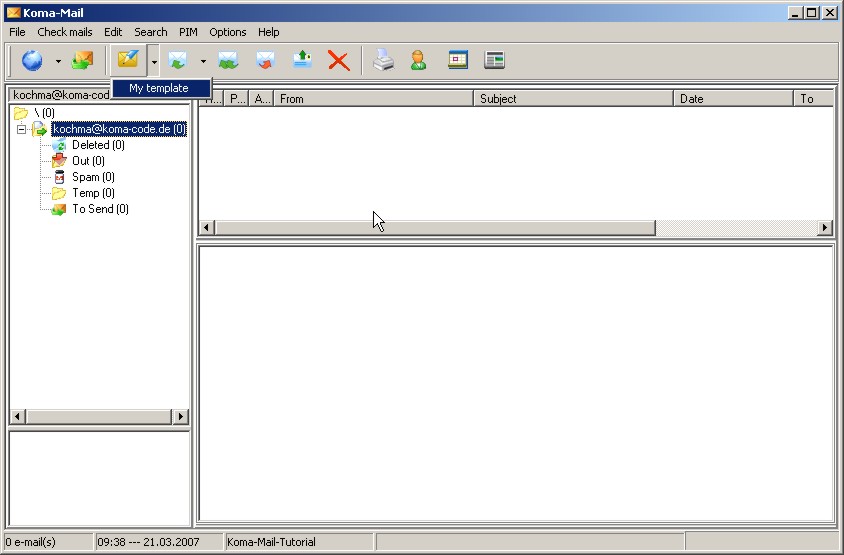Click mail list scrollbar right arrow
This screenshot has height=555, width=844.
click(x=825, y=228)
